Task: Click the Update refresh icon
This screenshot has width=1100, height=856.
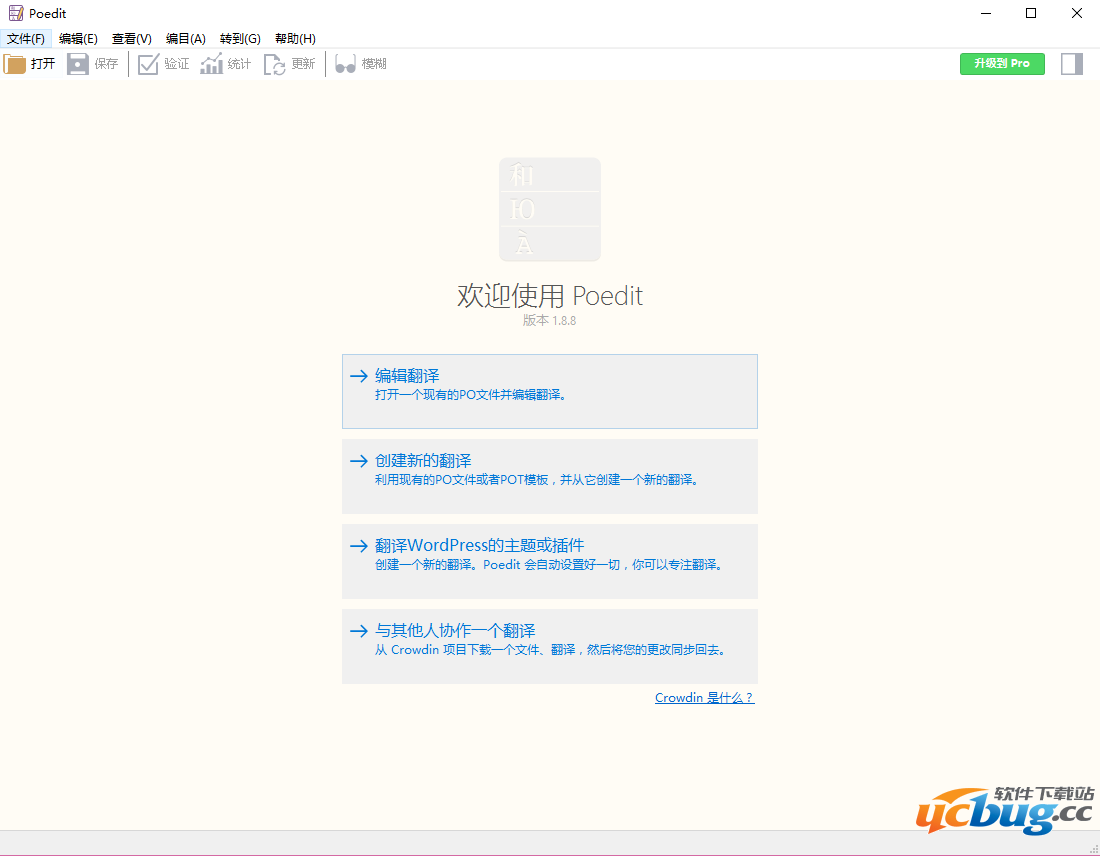Action: click(x=274, y=64)
